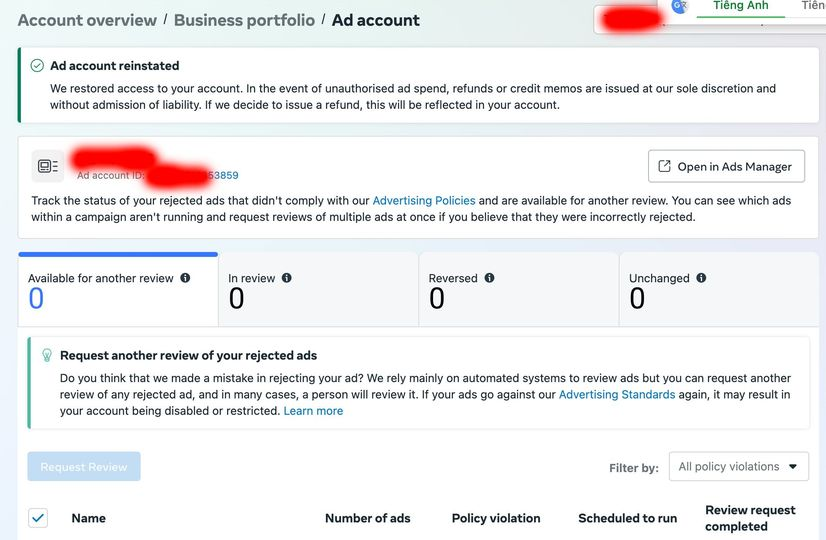Click the info icon beside Reversed
The width and height of the screenshot is (826, 540).
(489, 278)
